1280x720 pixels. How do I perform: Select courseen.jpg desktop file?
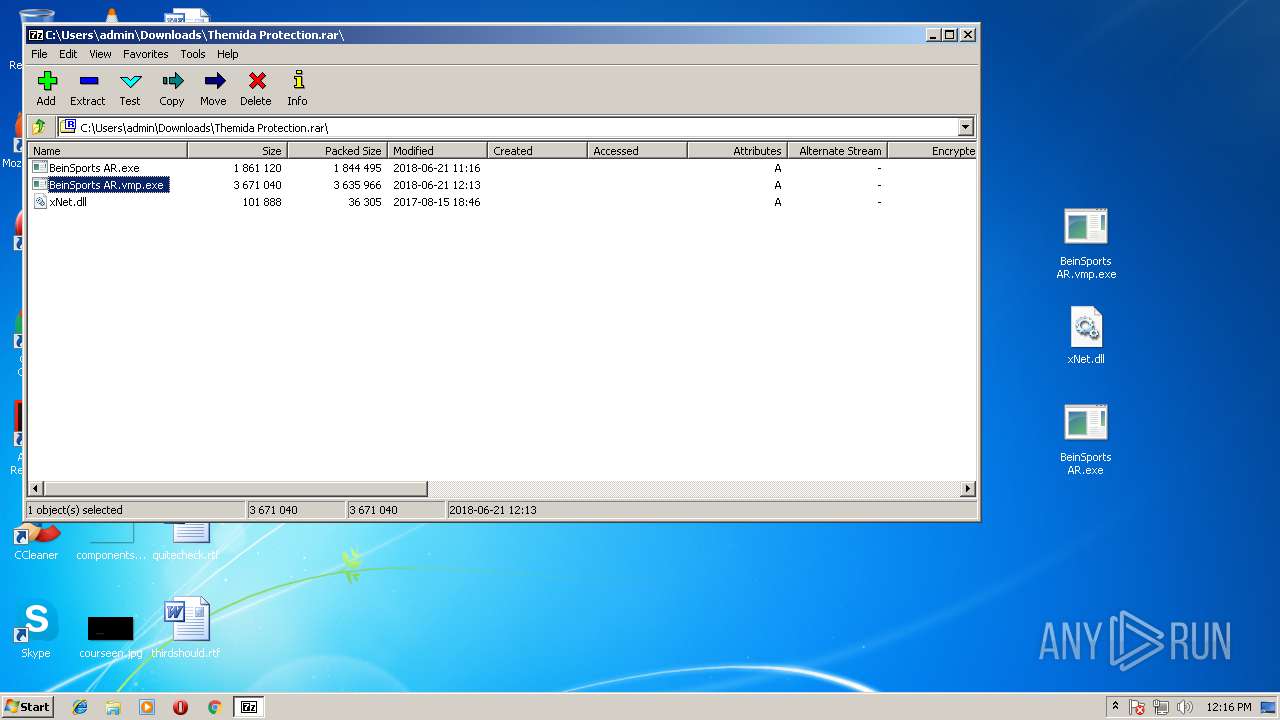(111, 637)
